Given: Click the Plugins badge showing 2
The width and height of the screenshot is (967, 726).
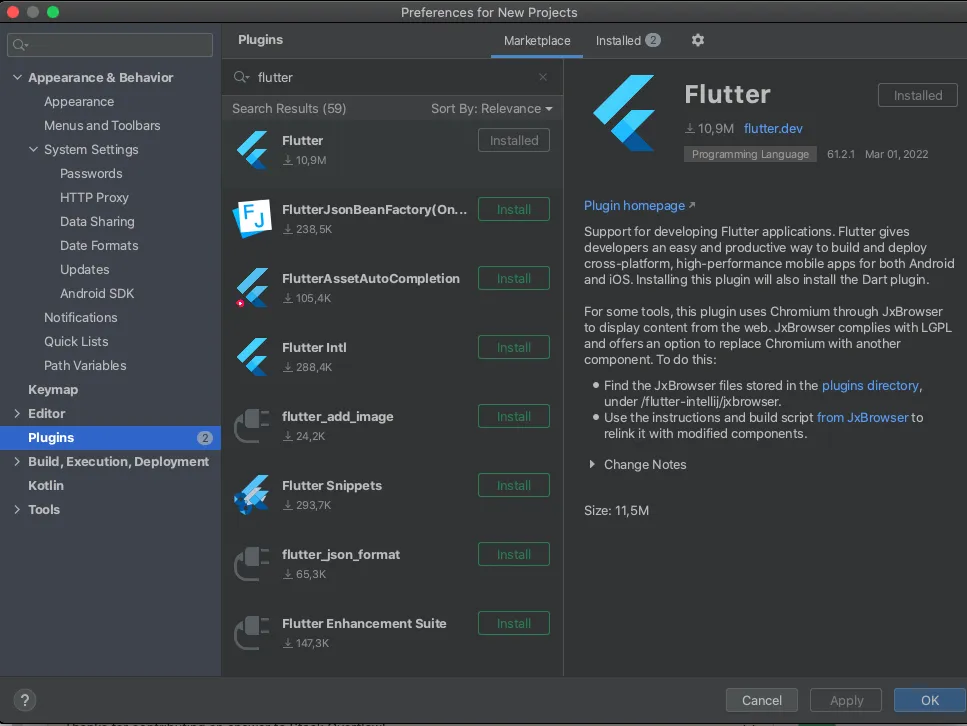Looking at the screenshot, I should coord(204,438).
